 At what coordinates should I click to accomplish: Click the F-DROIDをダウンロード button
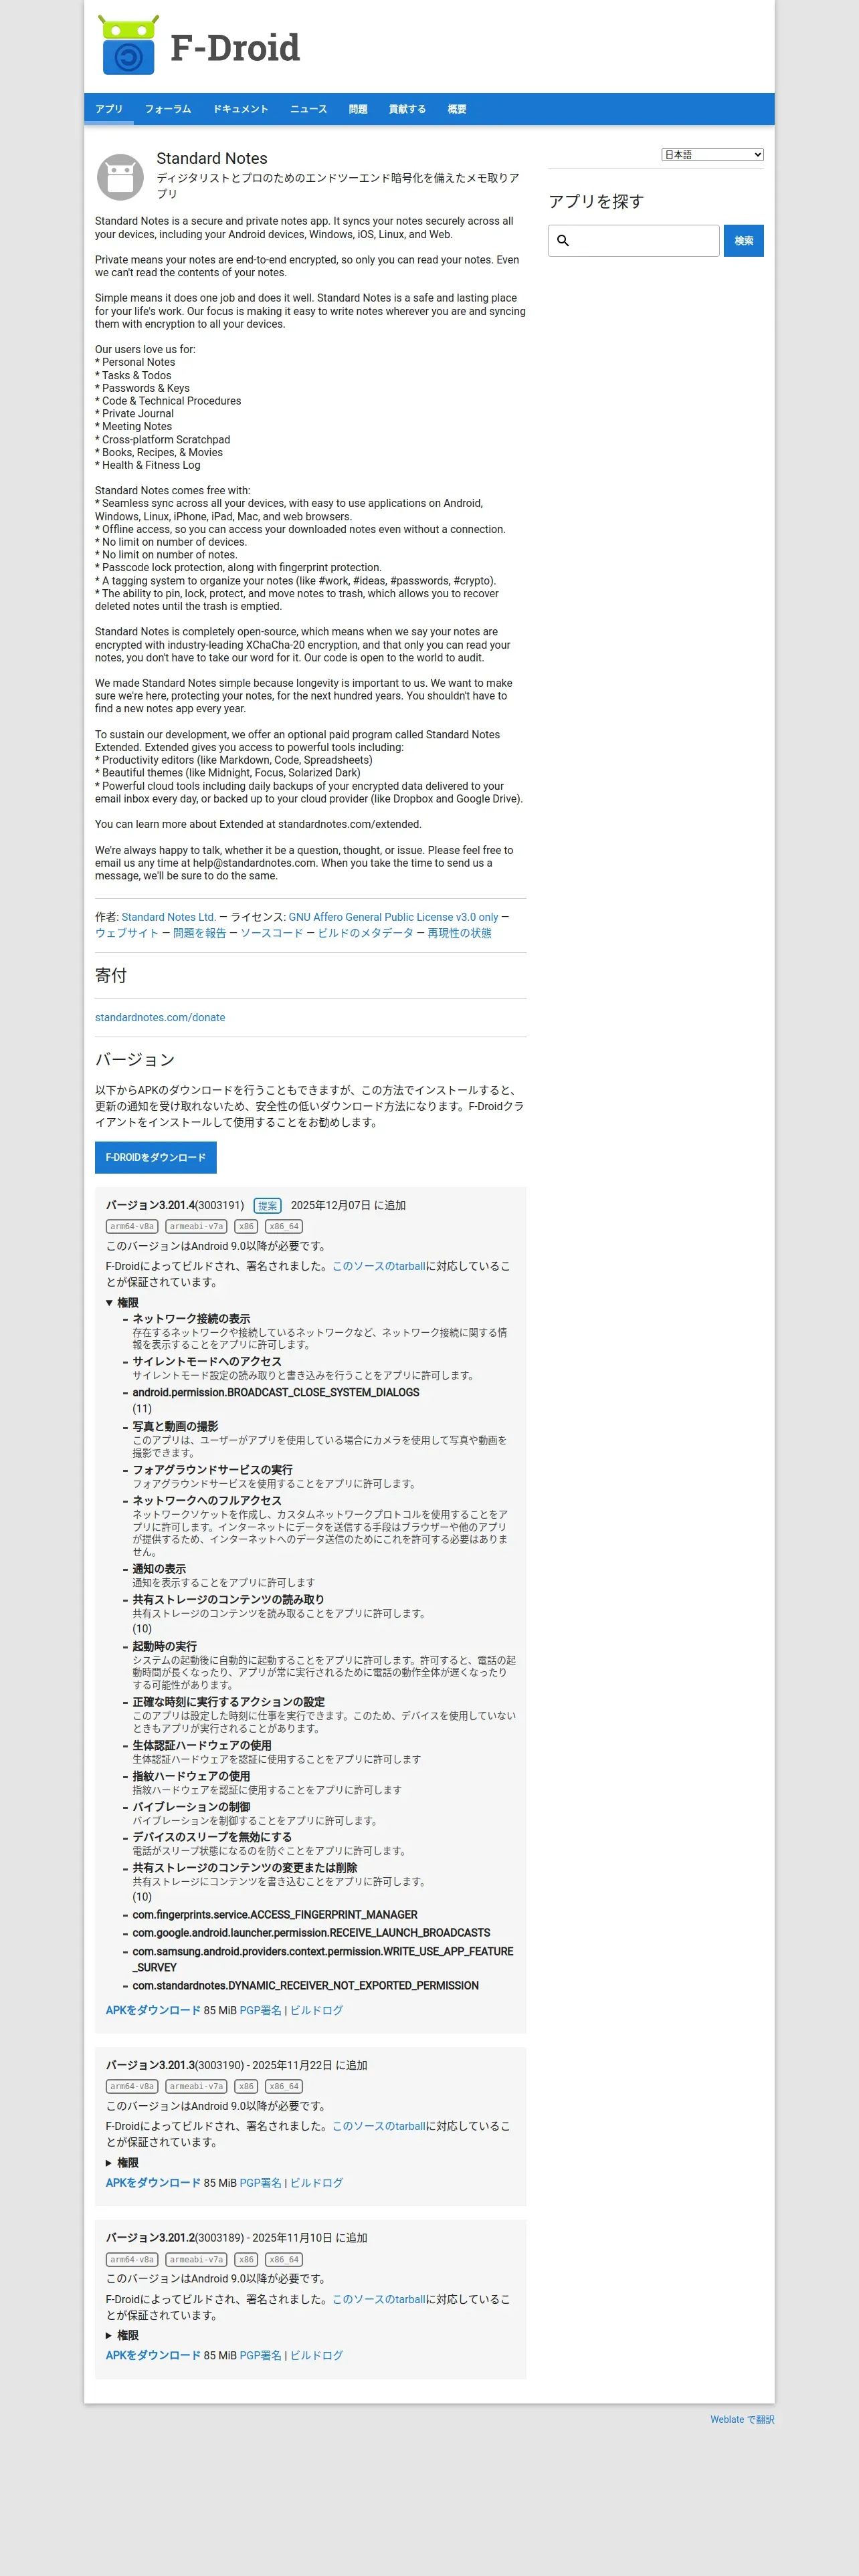tap(156, 1158)
